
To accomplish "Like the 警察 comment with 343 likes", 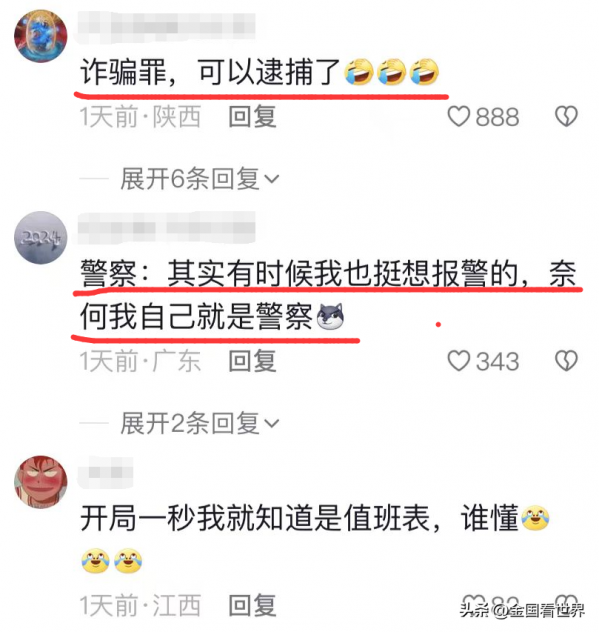I will [x=459, y=361].
